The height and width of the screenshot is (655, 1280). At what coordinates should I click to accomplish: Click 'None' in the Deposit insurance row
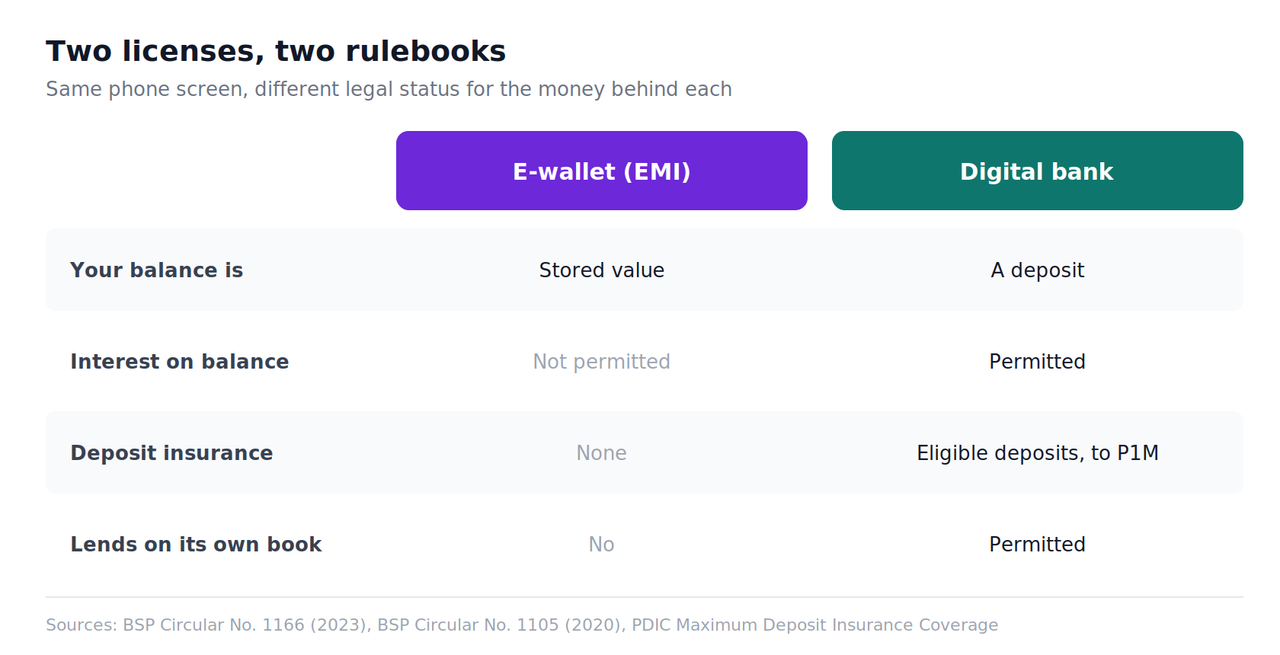(x=601, y=453)
